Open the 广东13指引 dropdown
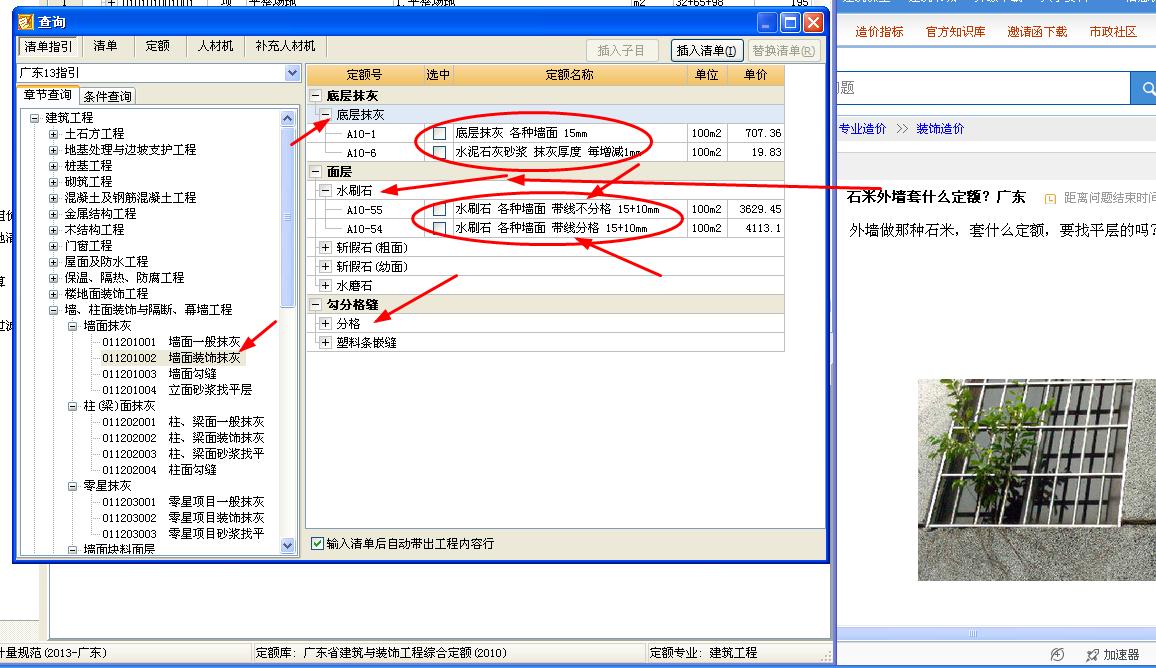Image resolution: width=1156 pixels, height=668 pixels. [x=292, y=73]
